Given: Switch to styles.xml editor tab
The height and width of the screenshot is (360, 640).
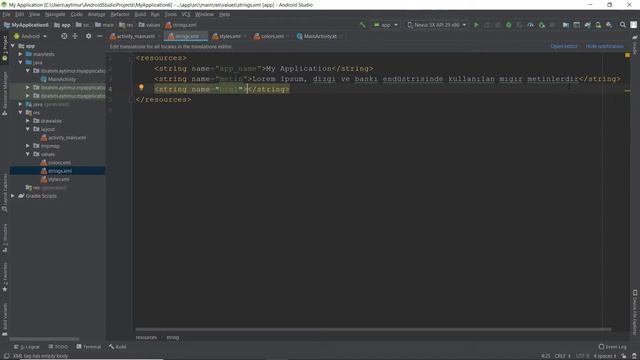Looking at the screenshot, I should [229, 36].
